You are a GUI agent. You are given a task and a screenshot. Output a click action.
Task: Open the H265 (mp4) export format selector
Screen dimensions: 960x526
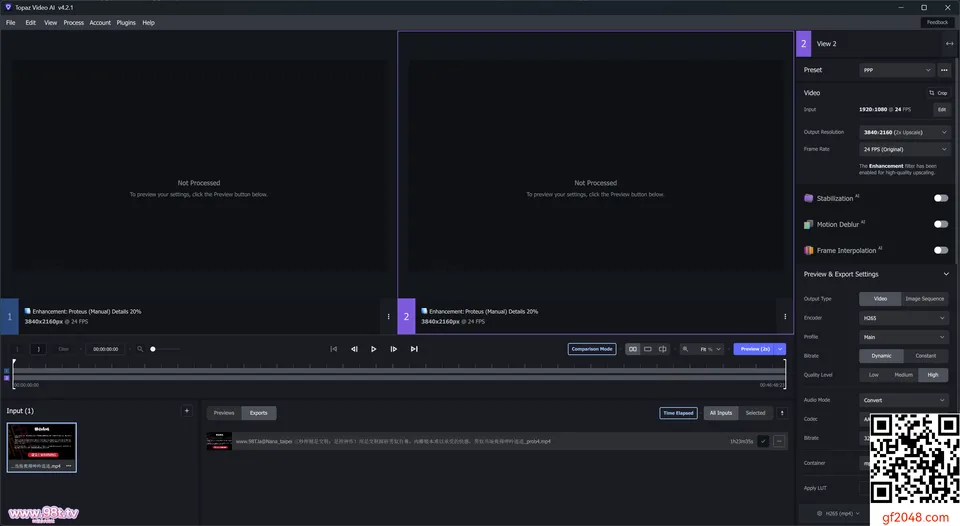(x=839, y=514)
